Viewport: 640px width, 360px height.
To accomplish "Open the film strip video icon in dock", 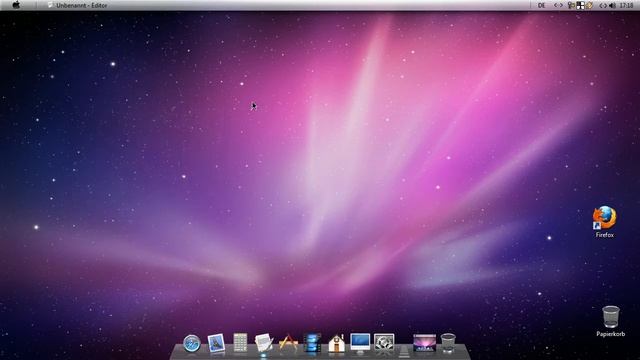I will (312, 342).
